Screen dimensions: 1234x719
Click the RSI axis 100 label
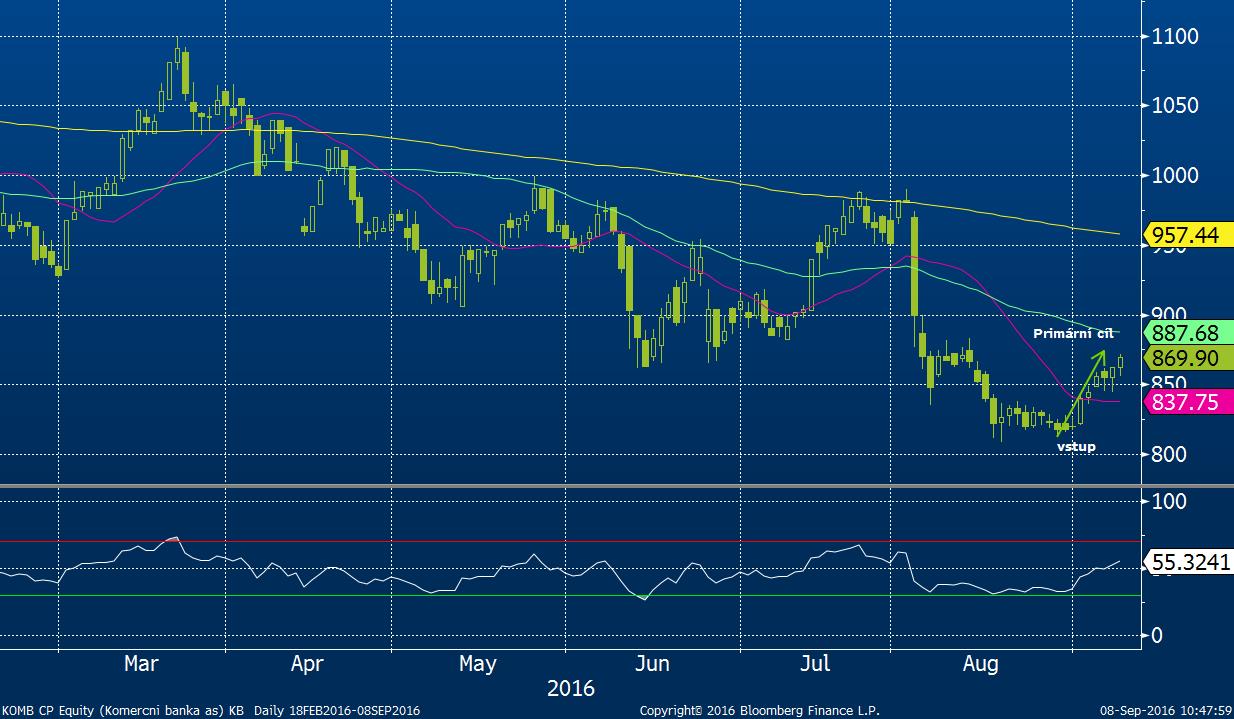1169,500
